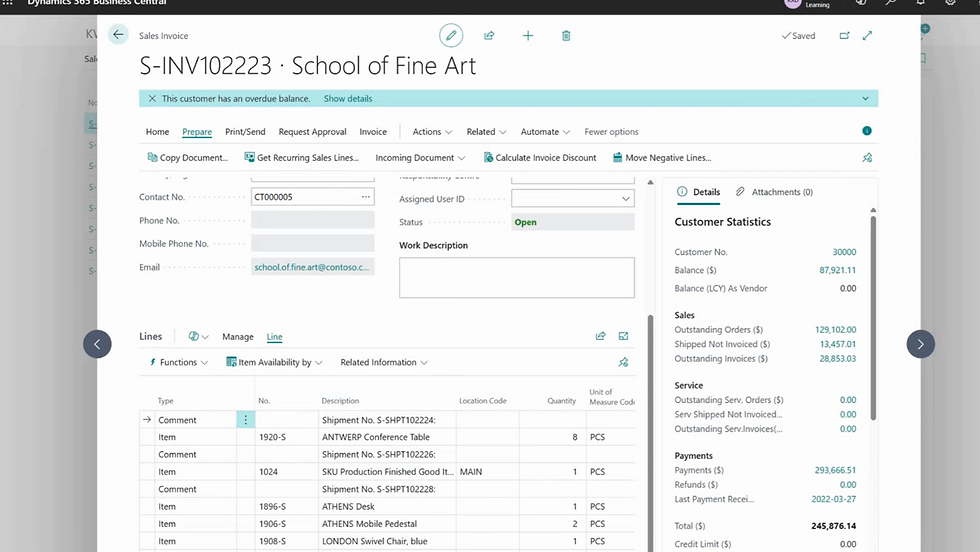Open Assigned User ID dropdown
The width and height of the screenshot is (980, 552).
coord(626,199)
